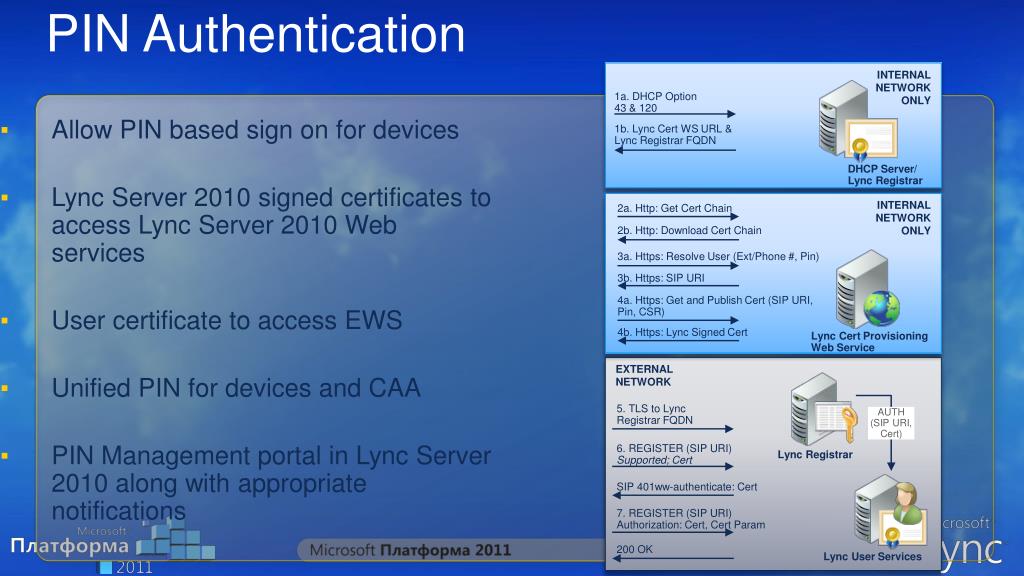
Task: Click '3a. Https: Resolve User' step
Action: 718,257
